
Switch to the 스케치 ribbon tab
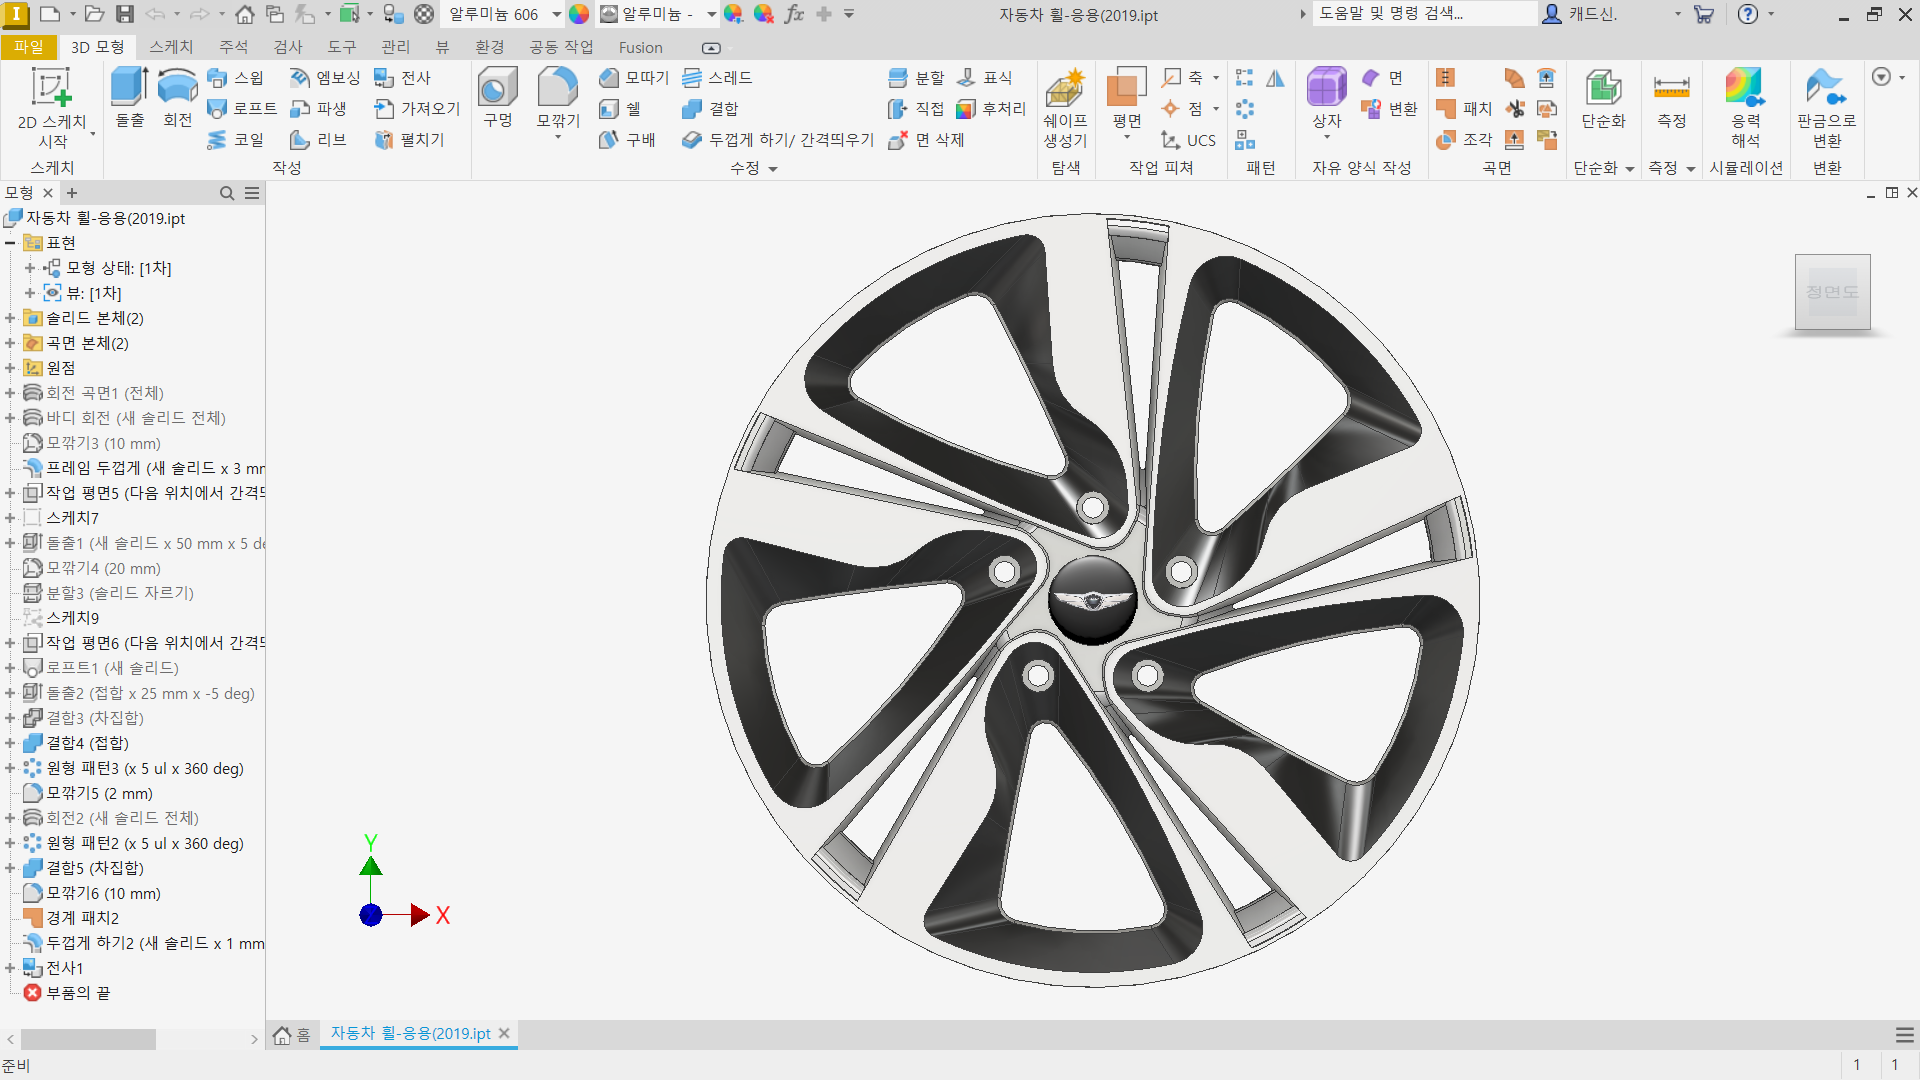pos(171,47)
